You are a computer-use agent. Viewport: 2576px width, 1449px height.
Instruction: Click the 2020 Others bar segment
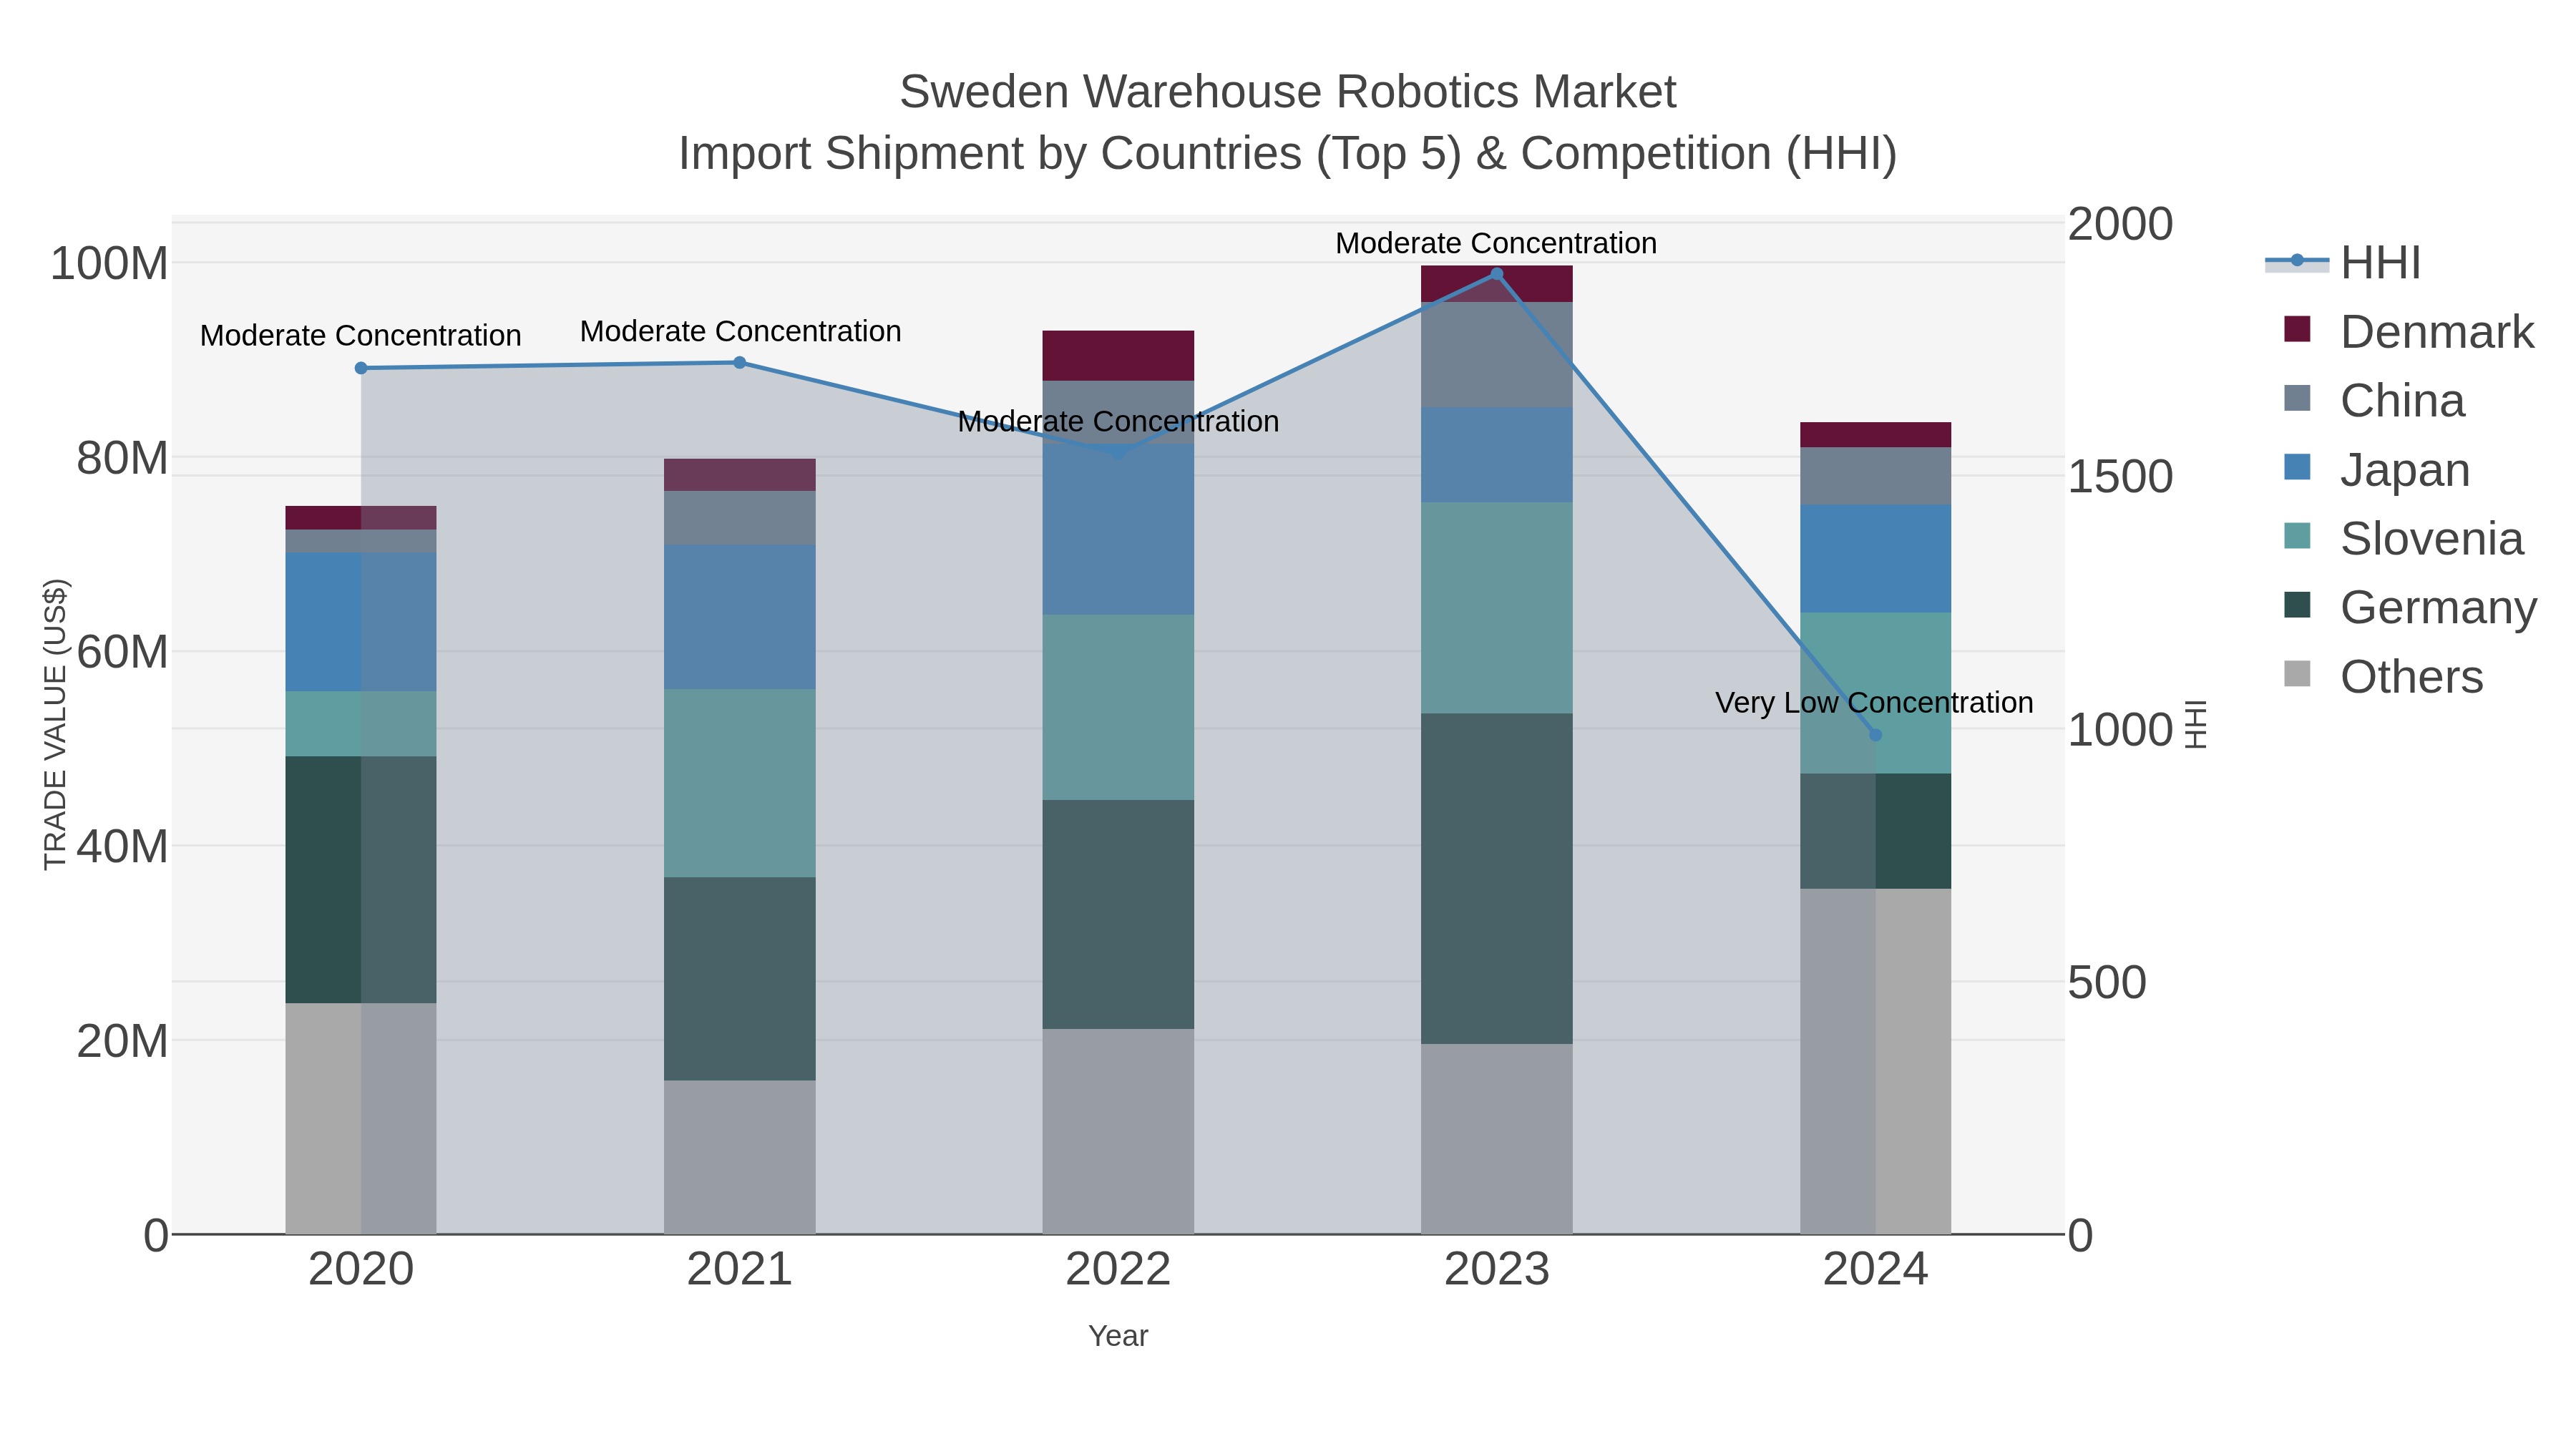pos(361,1118)
